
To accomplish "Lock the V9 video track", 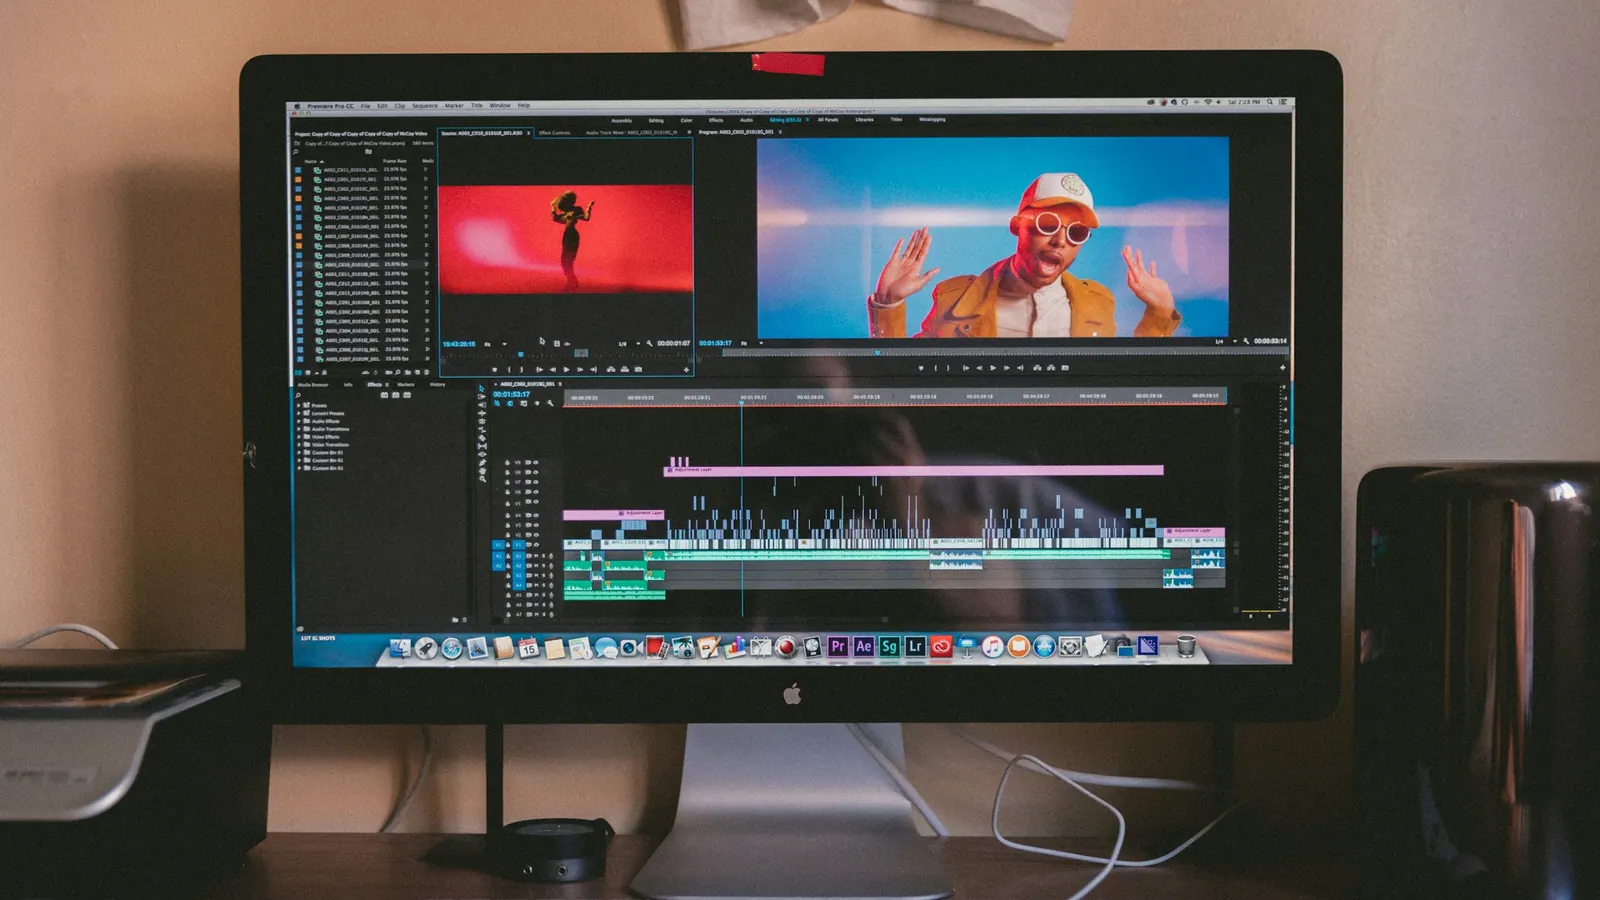I will pos(507,463).
